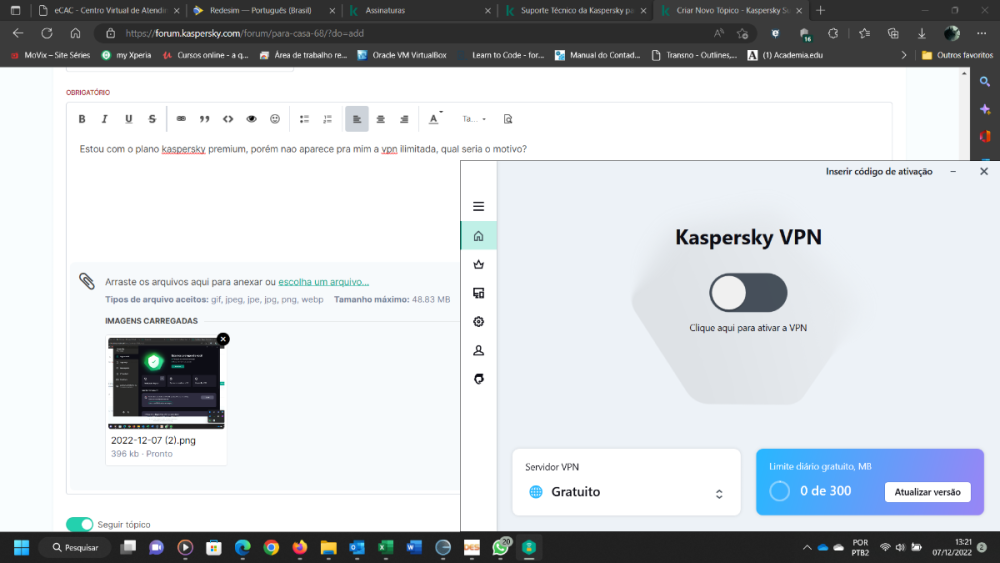The image size is (1000, 563).
Task: Open font size dropdown in editor
Action: pos(474,119)
